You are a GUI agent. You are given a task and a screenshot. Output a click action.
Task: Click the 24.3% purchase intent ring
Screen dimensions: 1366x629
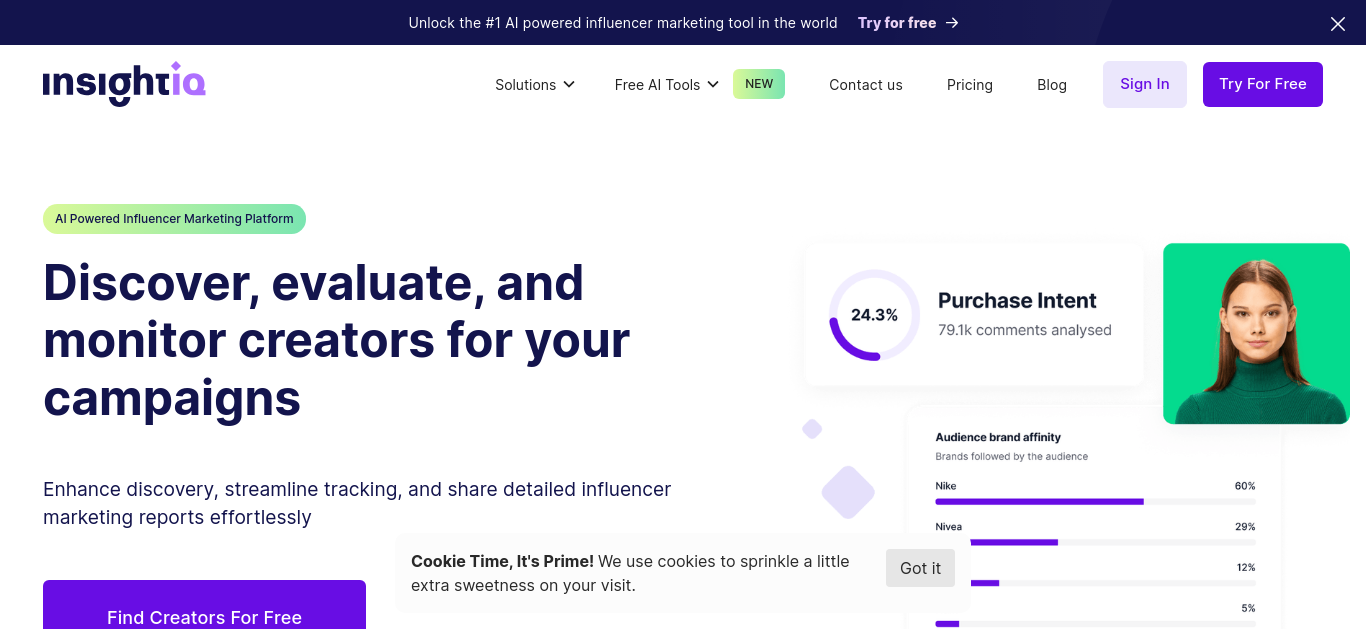(x=874, y=315)
